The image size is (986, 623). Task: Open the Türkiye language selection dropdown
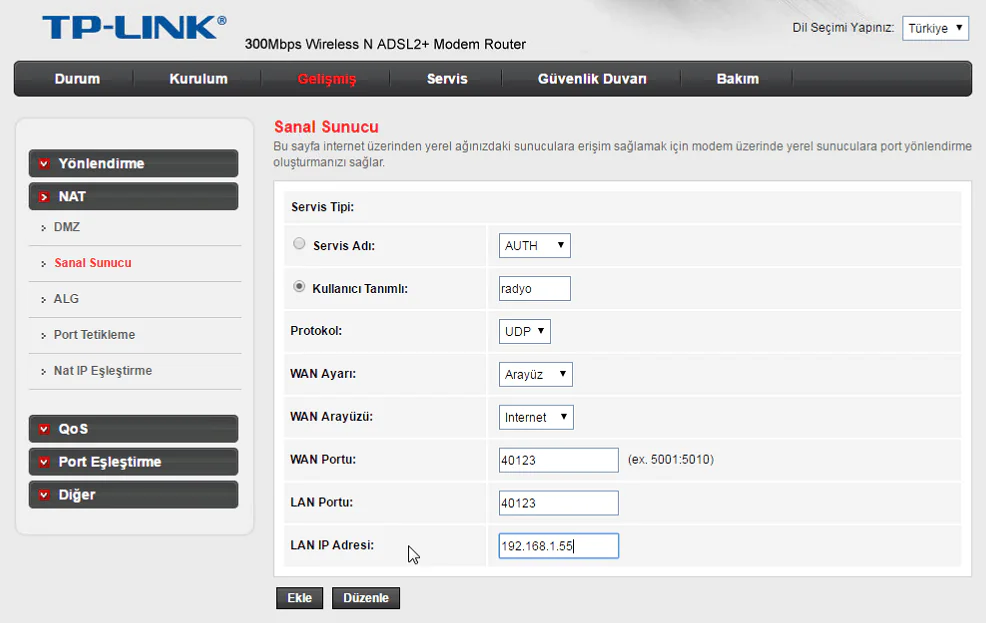pos(935,28)
